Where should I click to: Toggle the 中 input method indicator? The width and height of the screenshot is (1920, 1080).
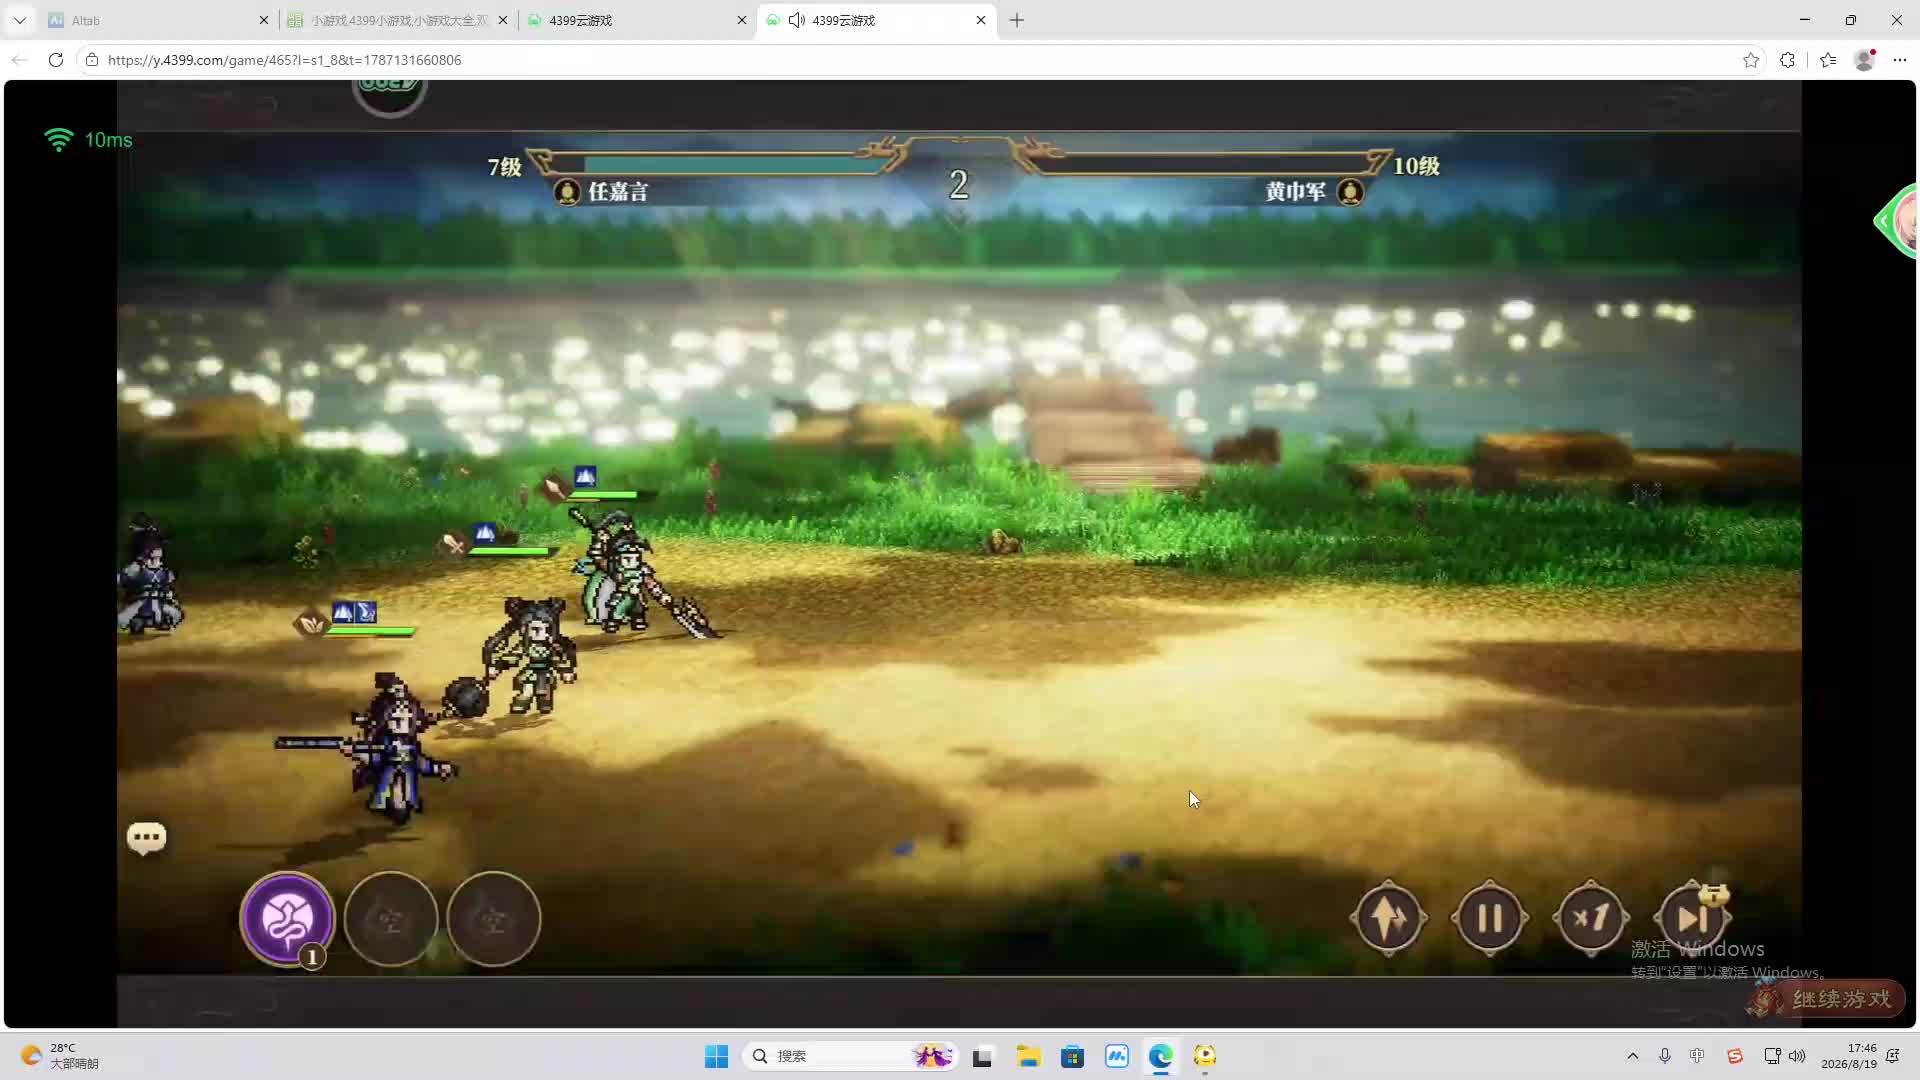1697,1056
